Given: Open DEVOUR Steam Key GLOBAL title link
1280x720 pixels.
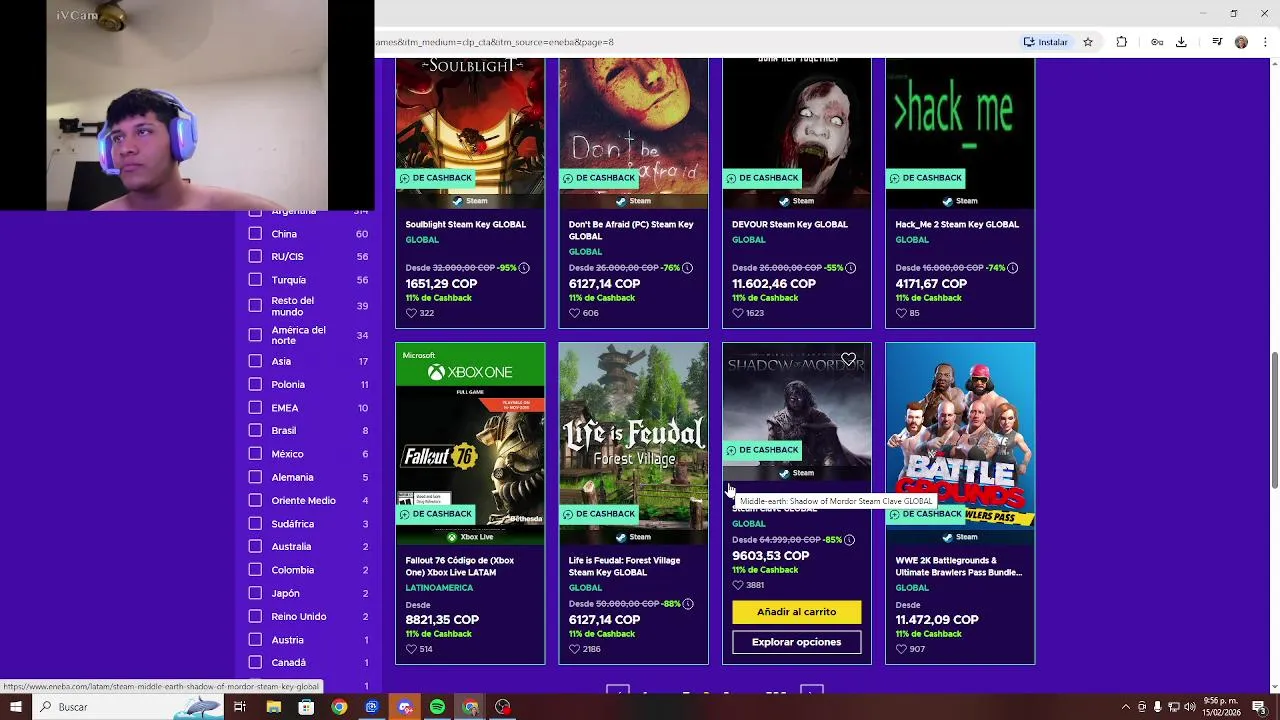Looking at the screenshot, I should coord(789,224).
